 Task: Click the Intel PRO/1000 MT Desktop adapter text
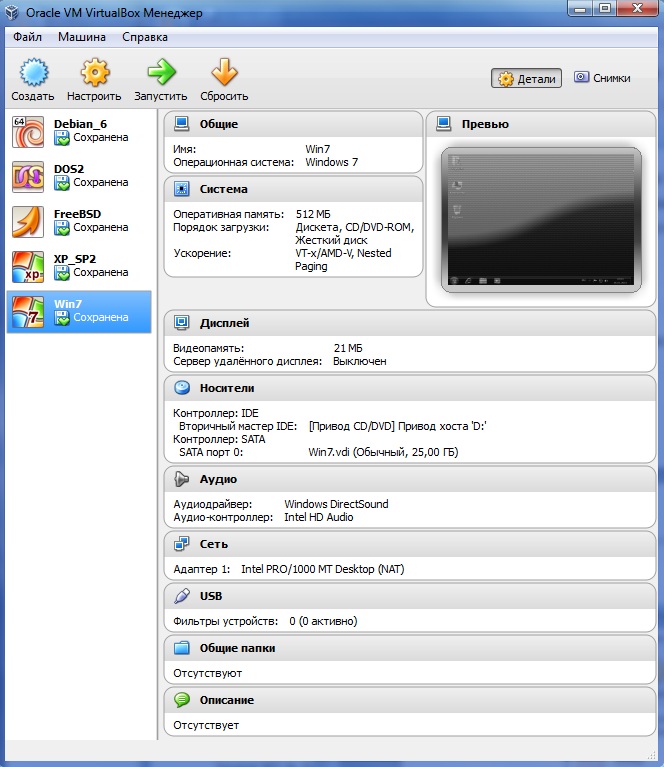coord(322,569)
